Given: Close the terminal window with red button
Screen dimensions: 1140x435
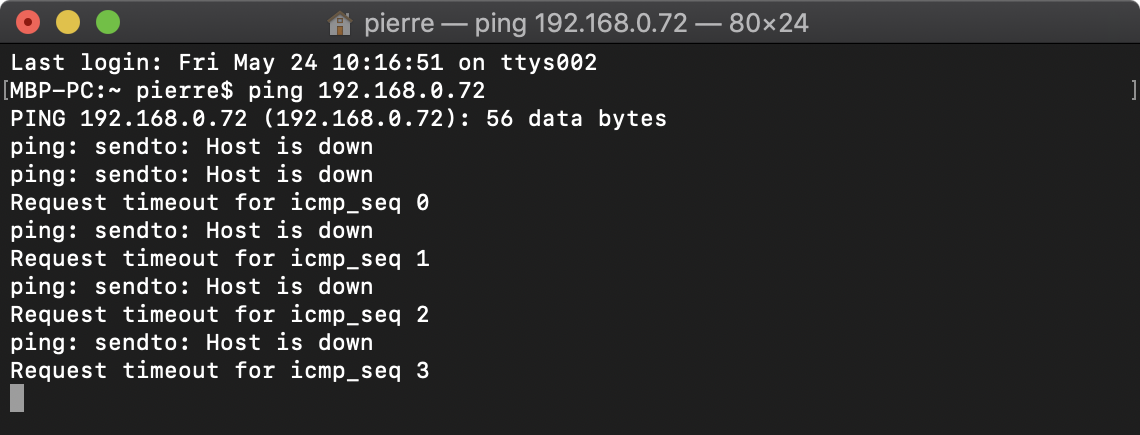Looking at the screenshot, I should (28, 23).
